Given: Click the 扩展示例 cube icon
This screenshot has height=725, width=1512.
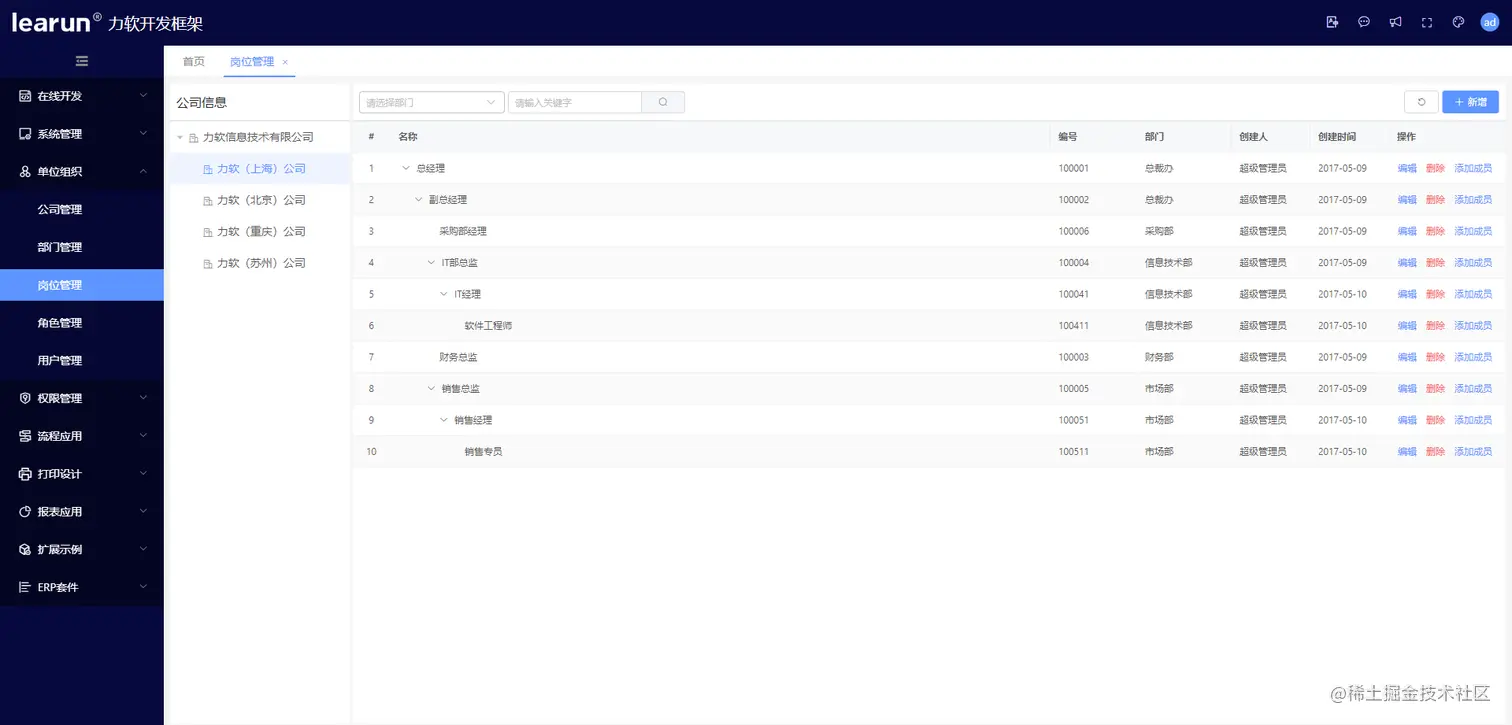Looking at the screenshot, I should 25,550.
